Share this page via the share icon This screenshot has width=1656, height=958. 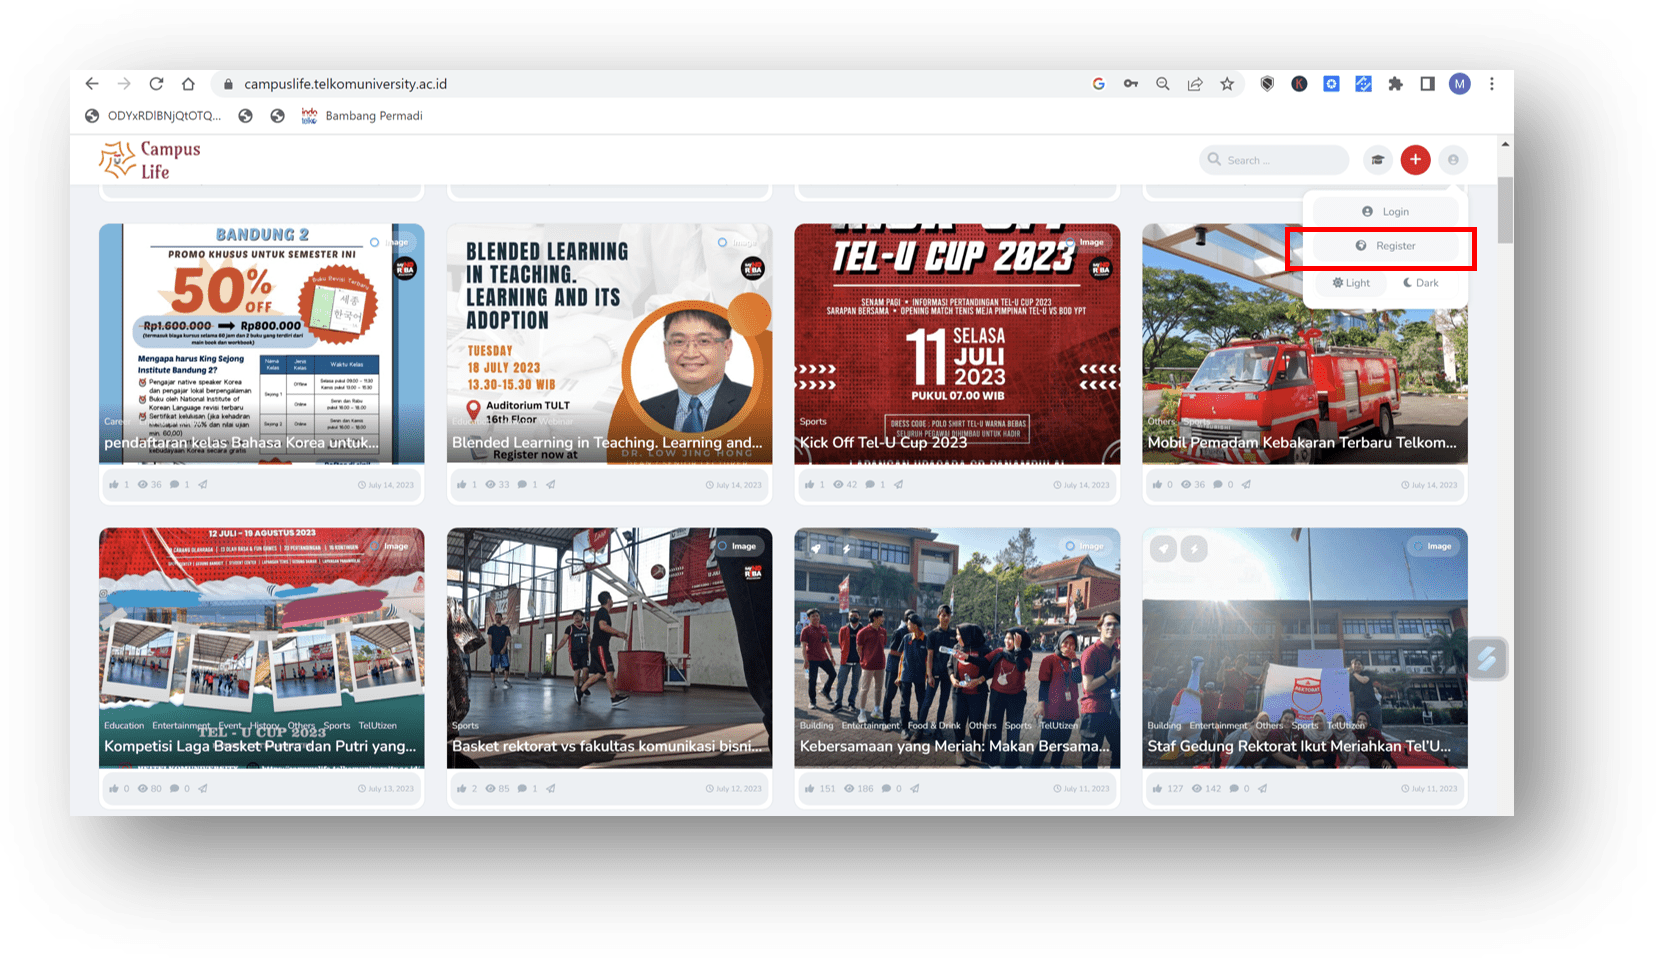click(x=1195, y=84)
